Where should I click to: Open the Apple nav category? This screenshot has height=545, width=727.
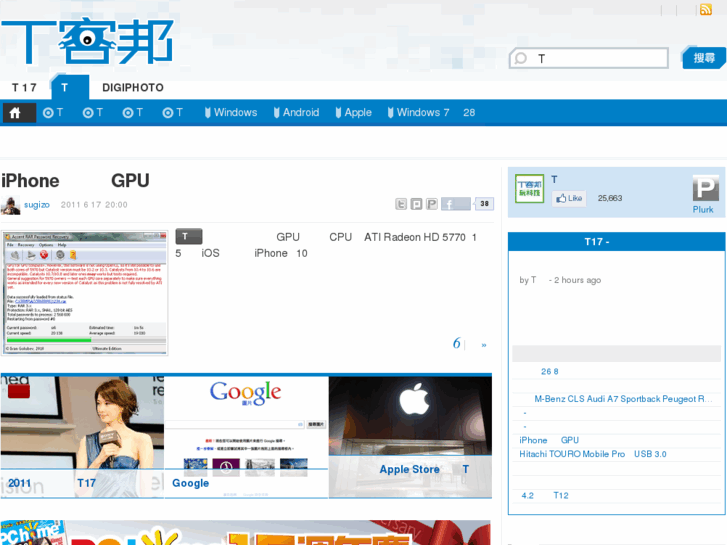pyautogui.click(x=353, y=113)
